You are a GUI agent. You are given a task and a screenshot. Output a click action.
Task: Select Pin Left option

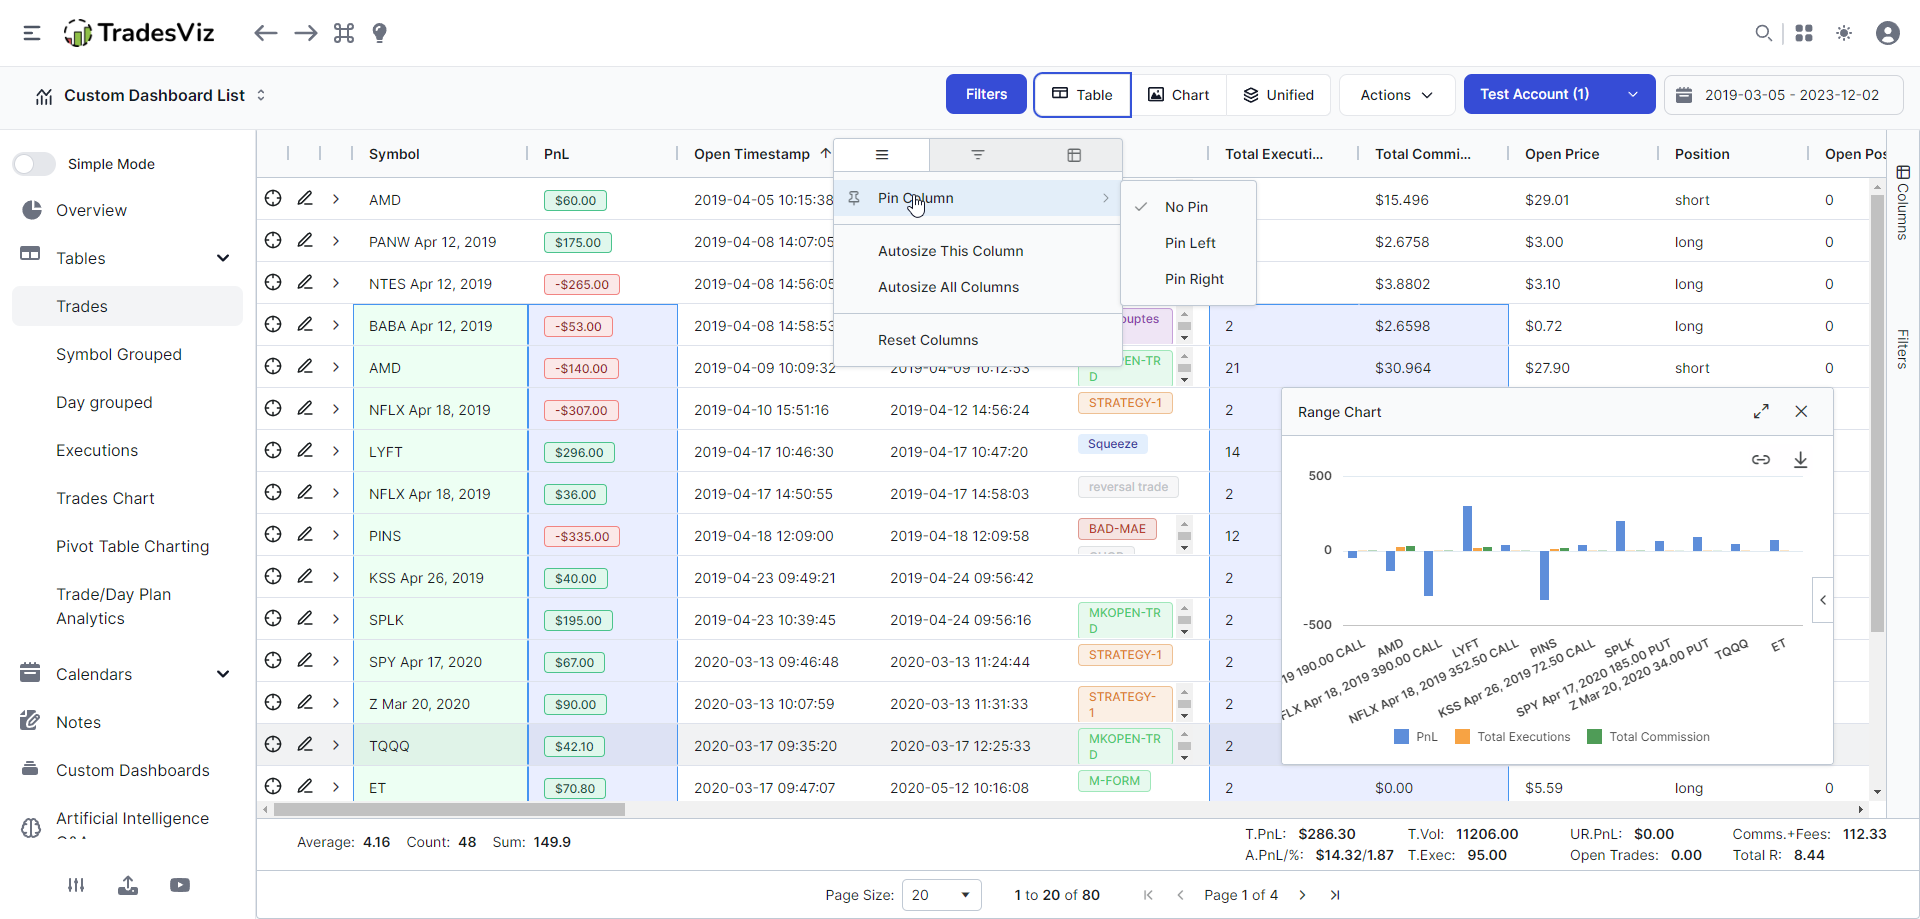(1190, 243)
